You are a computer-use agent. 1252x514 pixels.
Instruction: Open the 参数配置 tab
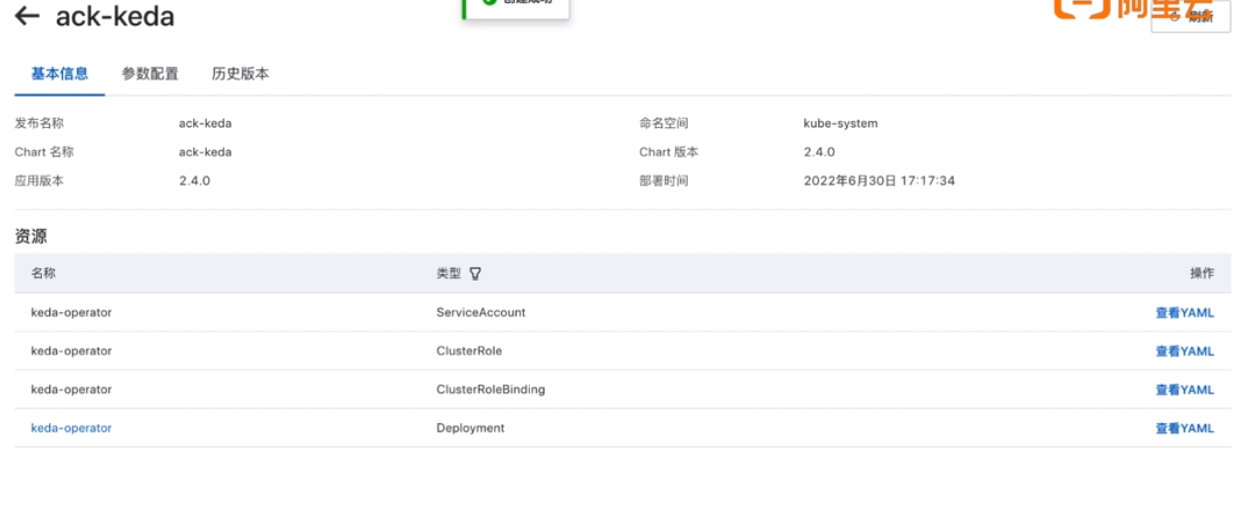150,74
